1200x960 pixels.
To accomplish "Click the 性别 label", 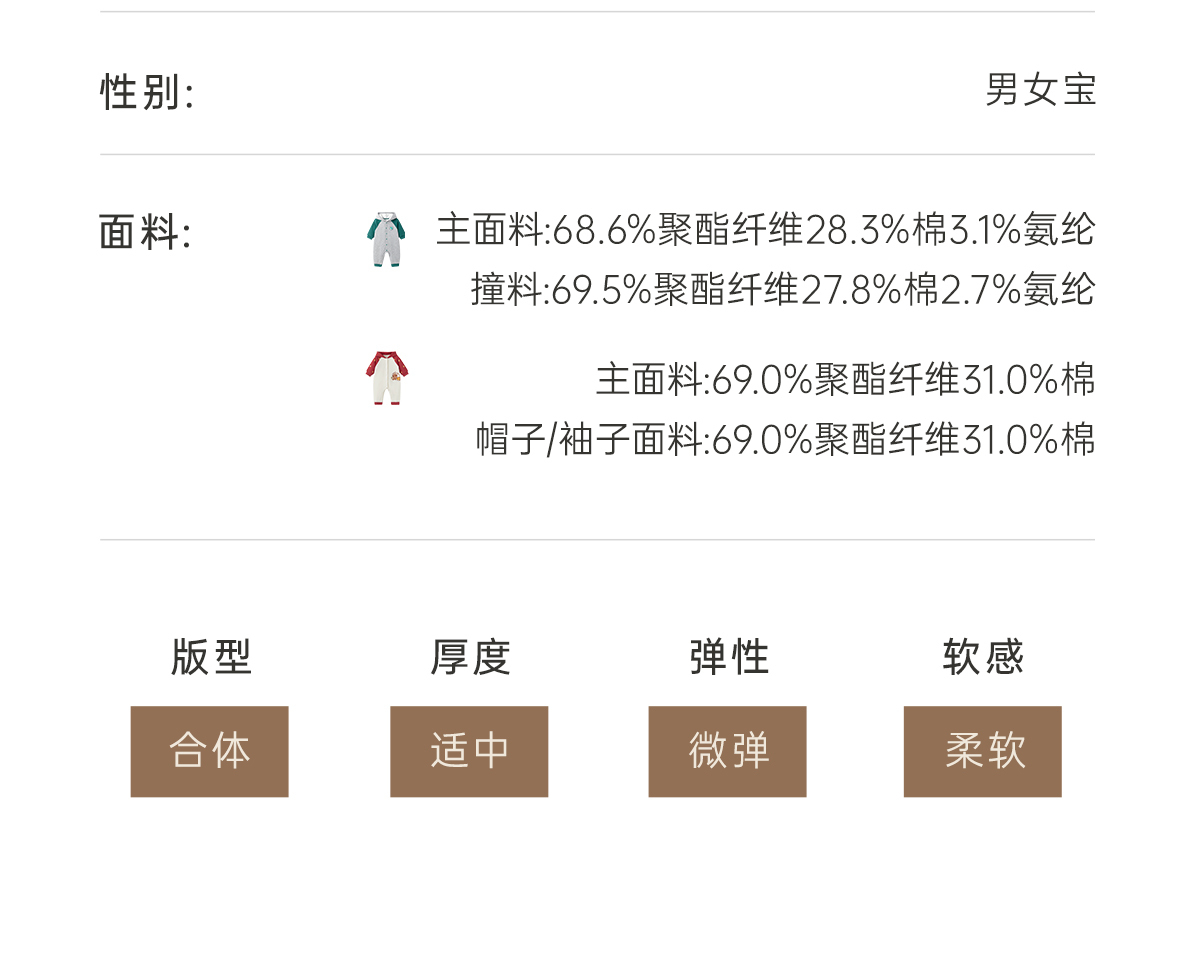I will 147,92.
